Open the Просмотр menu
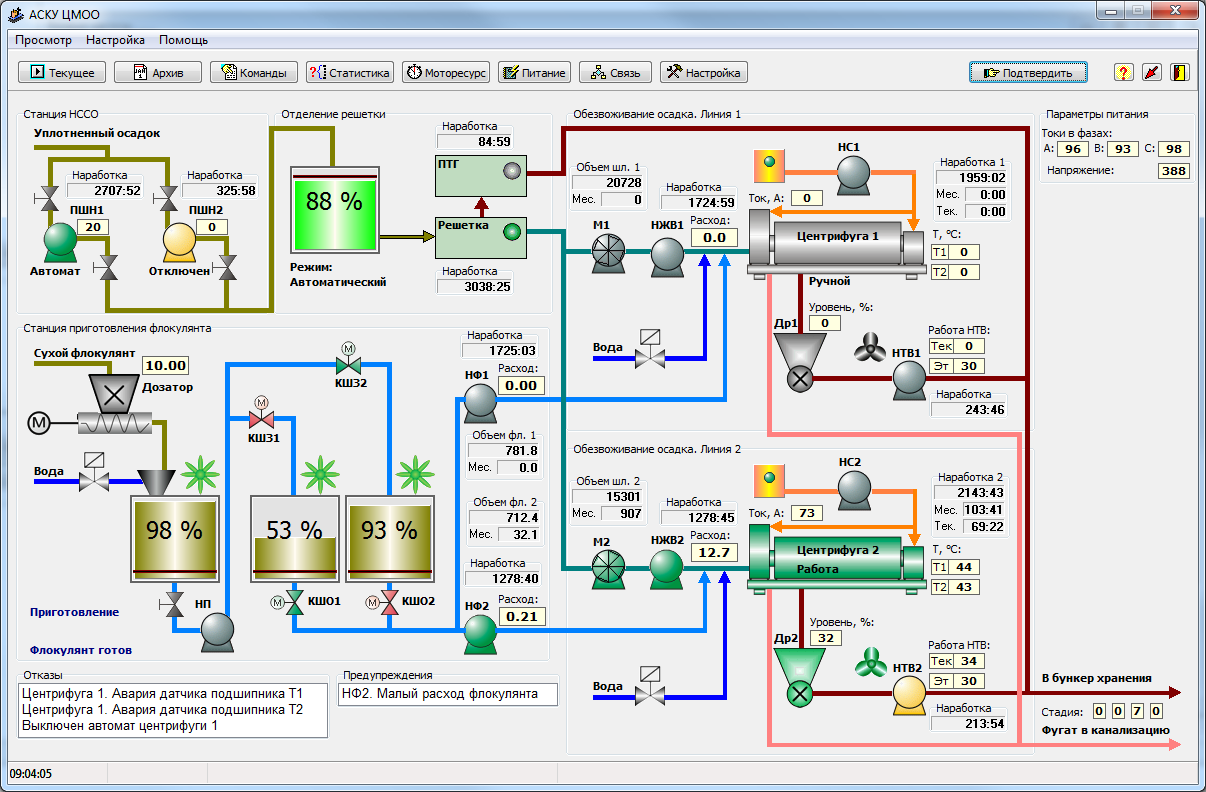The image size is (1206, 792). 43,40
